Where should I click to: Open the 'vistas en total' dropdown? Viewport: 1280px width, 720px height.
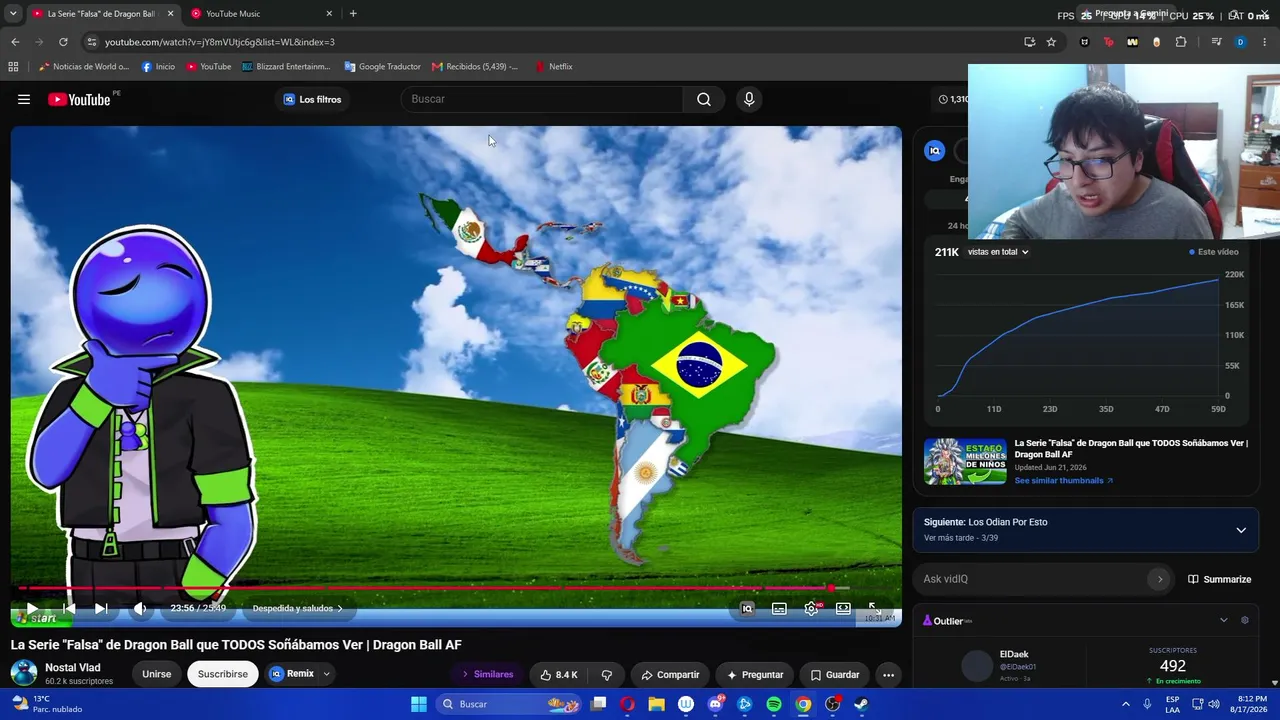point(998,252)
